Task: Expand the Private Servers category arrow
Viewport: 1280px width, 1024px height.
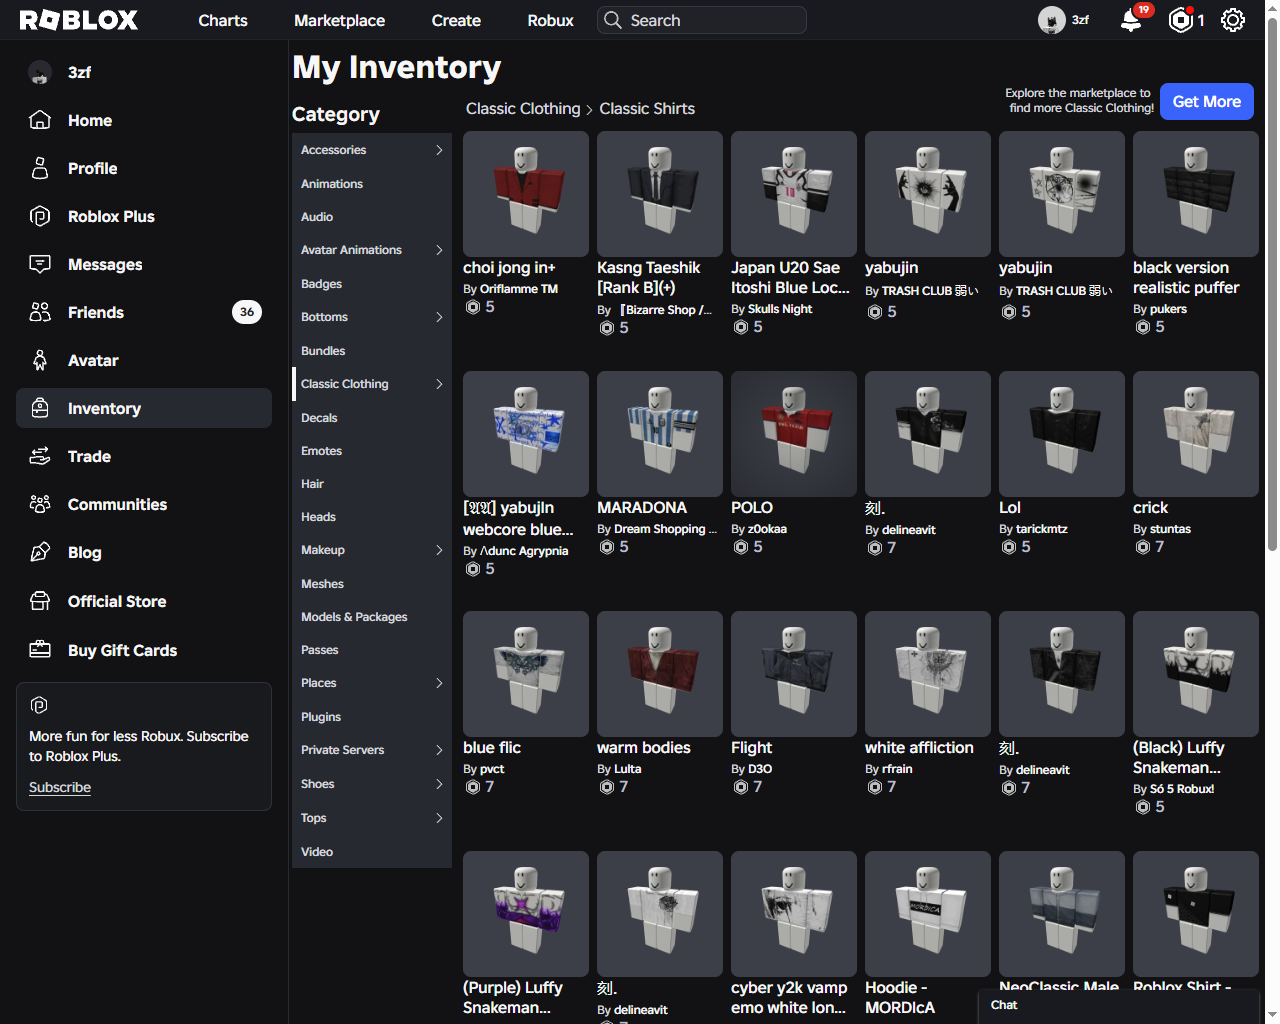Action: pyautogui.click(x=439, y=750)
